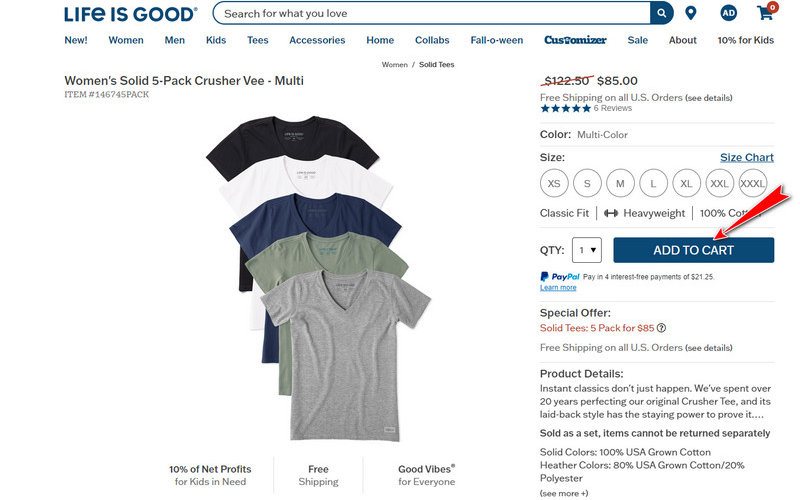800x500 pixels.
Task: Open the Accessories menu
Action: (317, 40)
